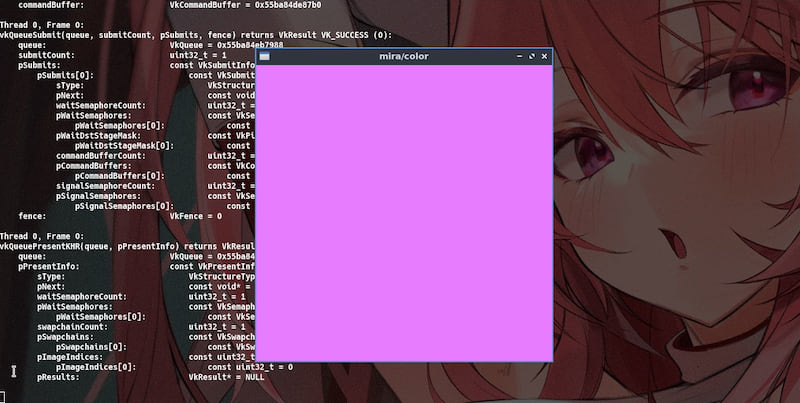Click the 'pWaitDstStageMask:' label
The height and width of the screenshot is (403, 800).
[x=98, y=136]
